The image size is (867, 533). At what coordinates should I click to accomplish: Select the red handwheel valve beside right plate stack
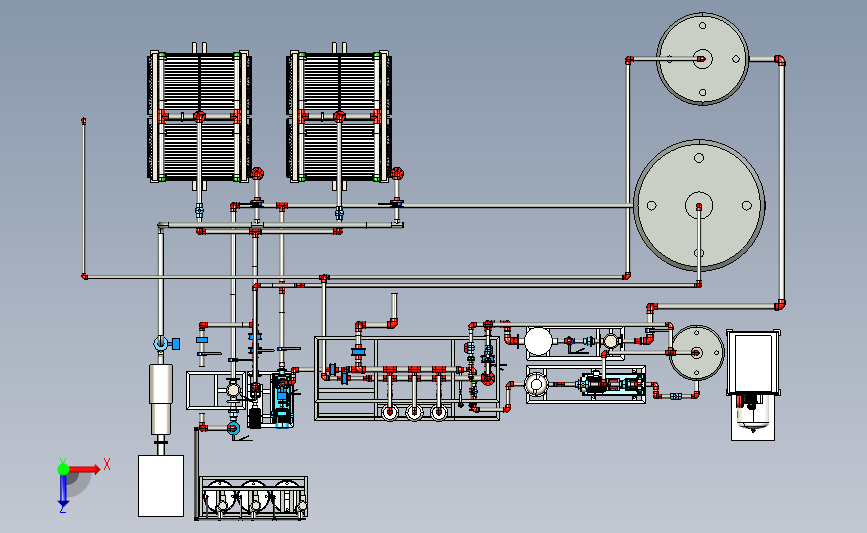click(x=396, y=174)
